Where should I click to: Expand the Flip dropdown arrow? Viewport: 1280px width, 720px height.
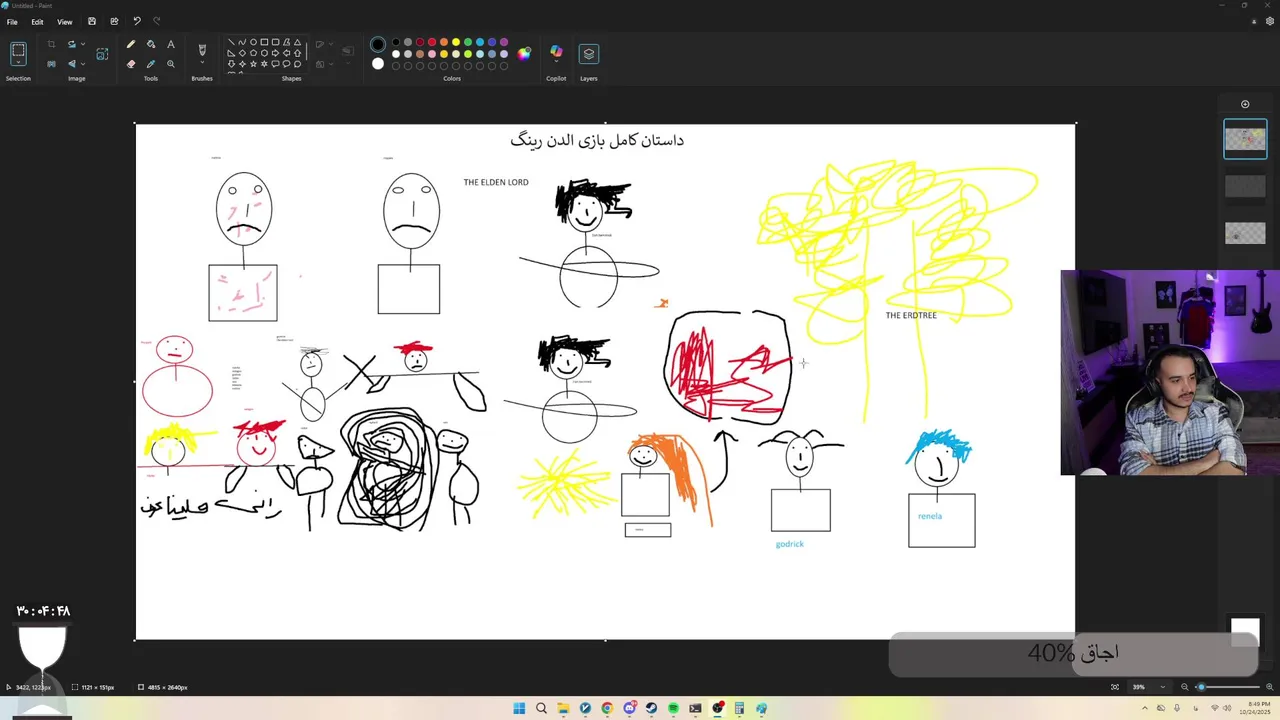82,64
